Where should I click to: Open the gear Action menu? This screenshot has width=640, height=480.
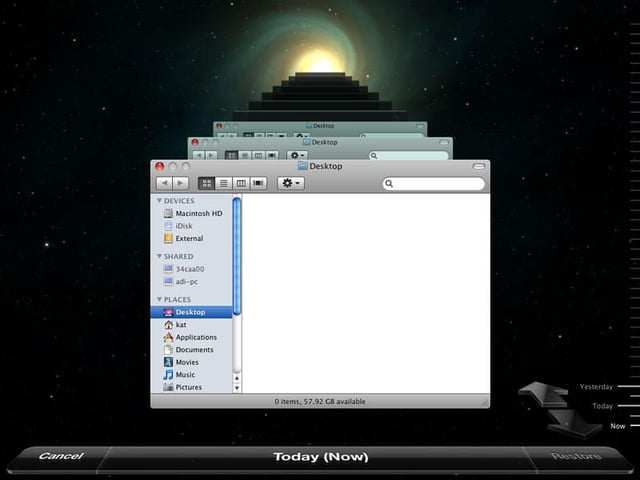[x=291, y=183]
